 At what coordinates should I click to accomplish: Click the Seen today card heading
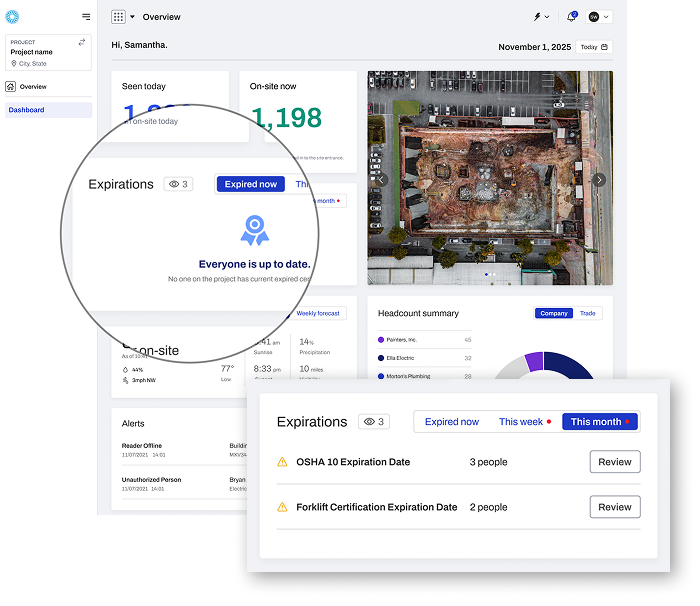(144, 86)
